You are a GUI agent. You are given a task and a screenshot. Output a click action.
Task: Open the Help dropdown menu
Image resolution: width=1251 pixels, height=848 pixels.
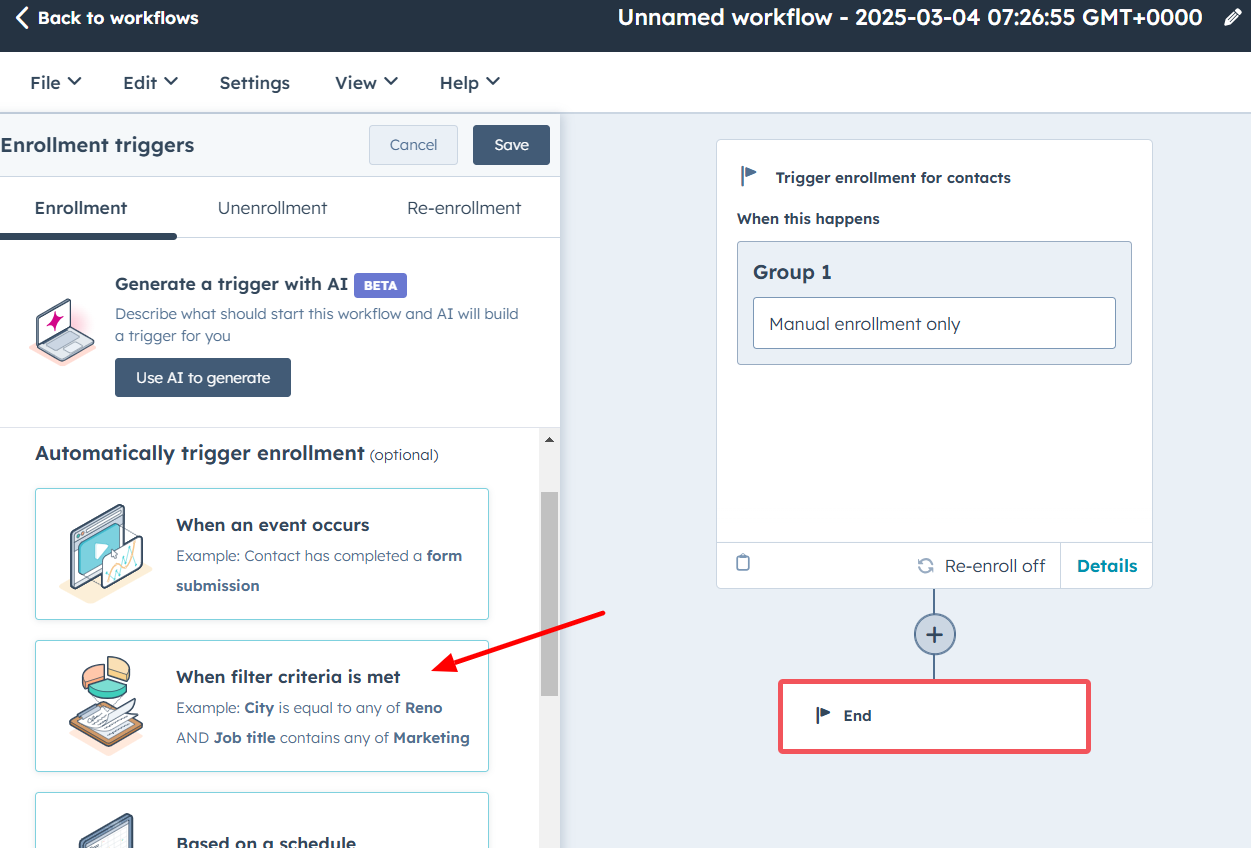tap(469, 82)
